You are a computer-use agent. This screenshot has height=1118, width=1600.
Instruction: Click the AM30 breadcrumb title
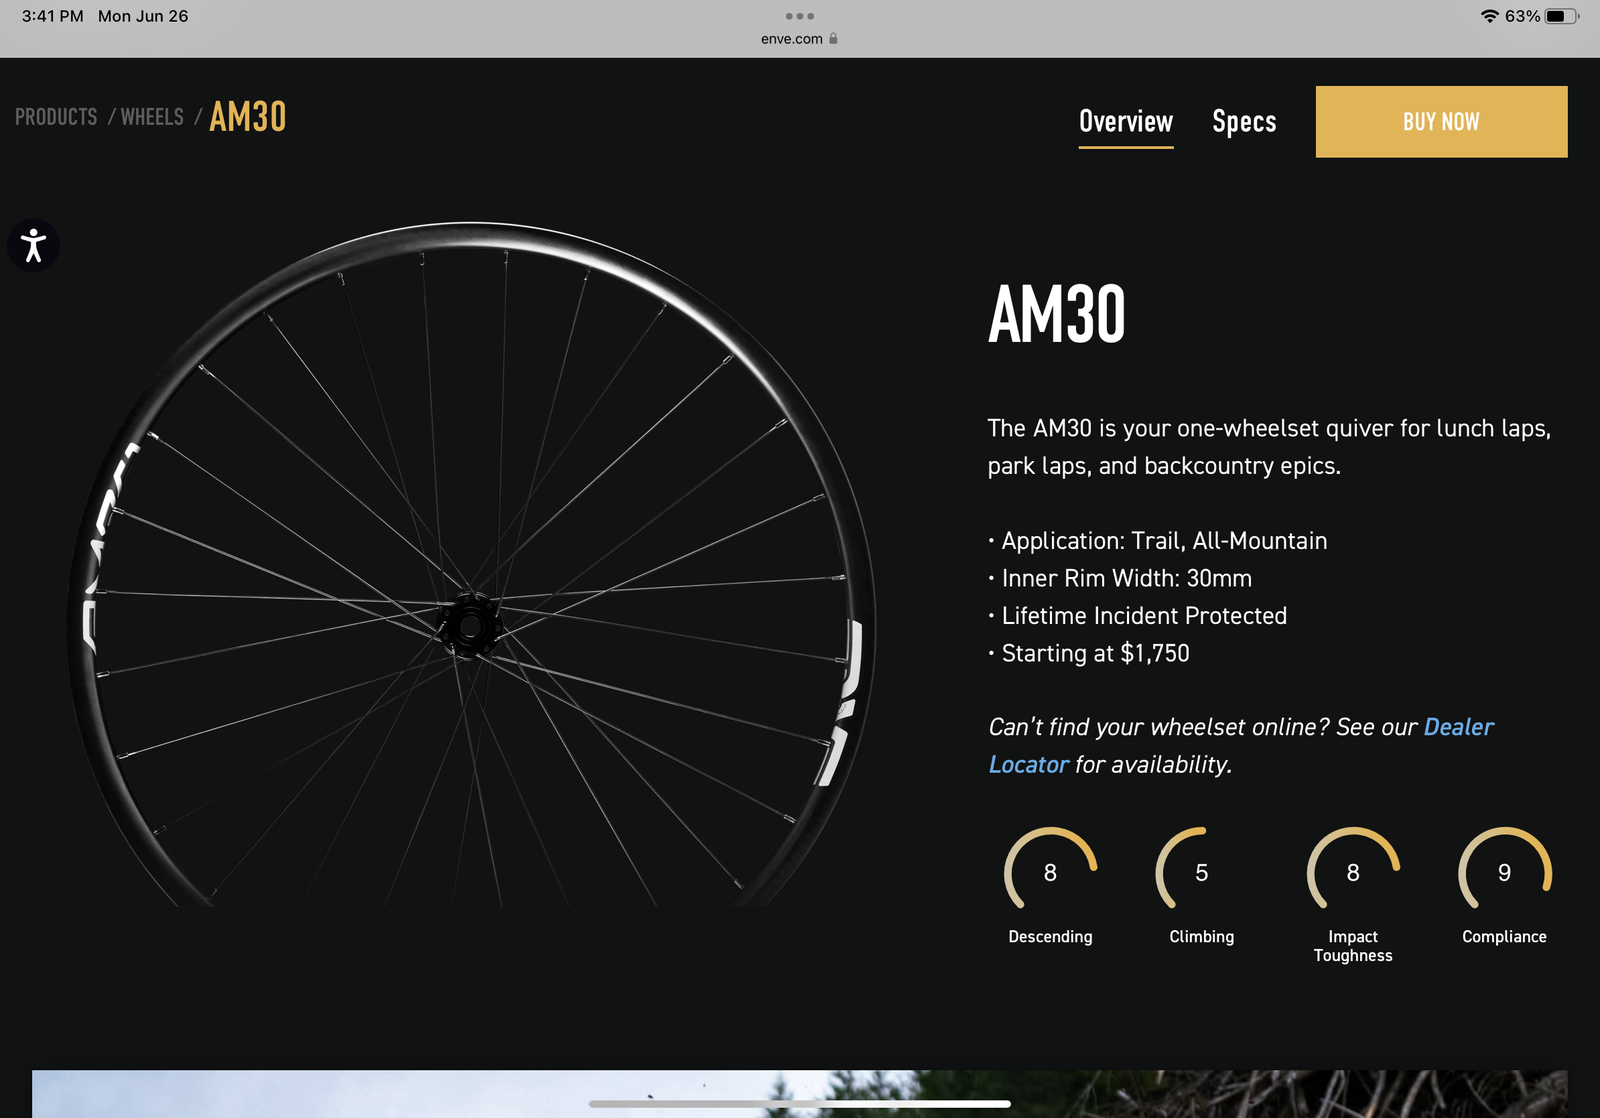(x=248, y=117)
